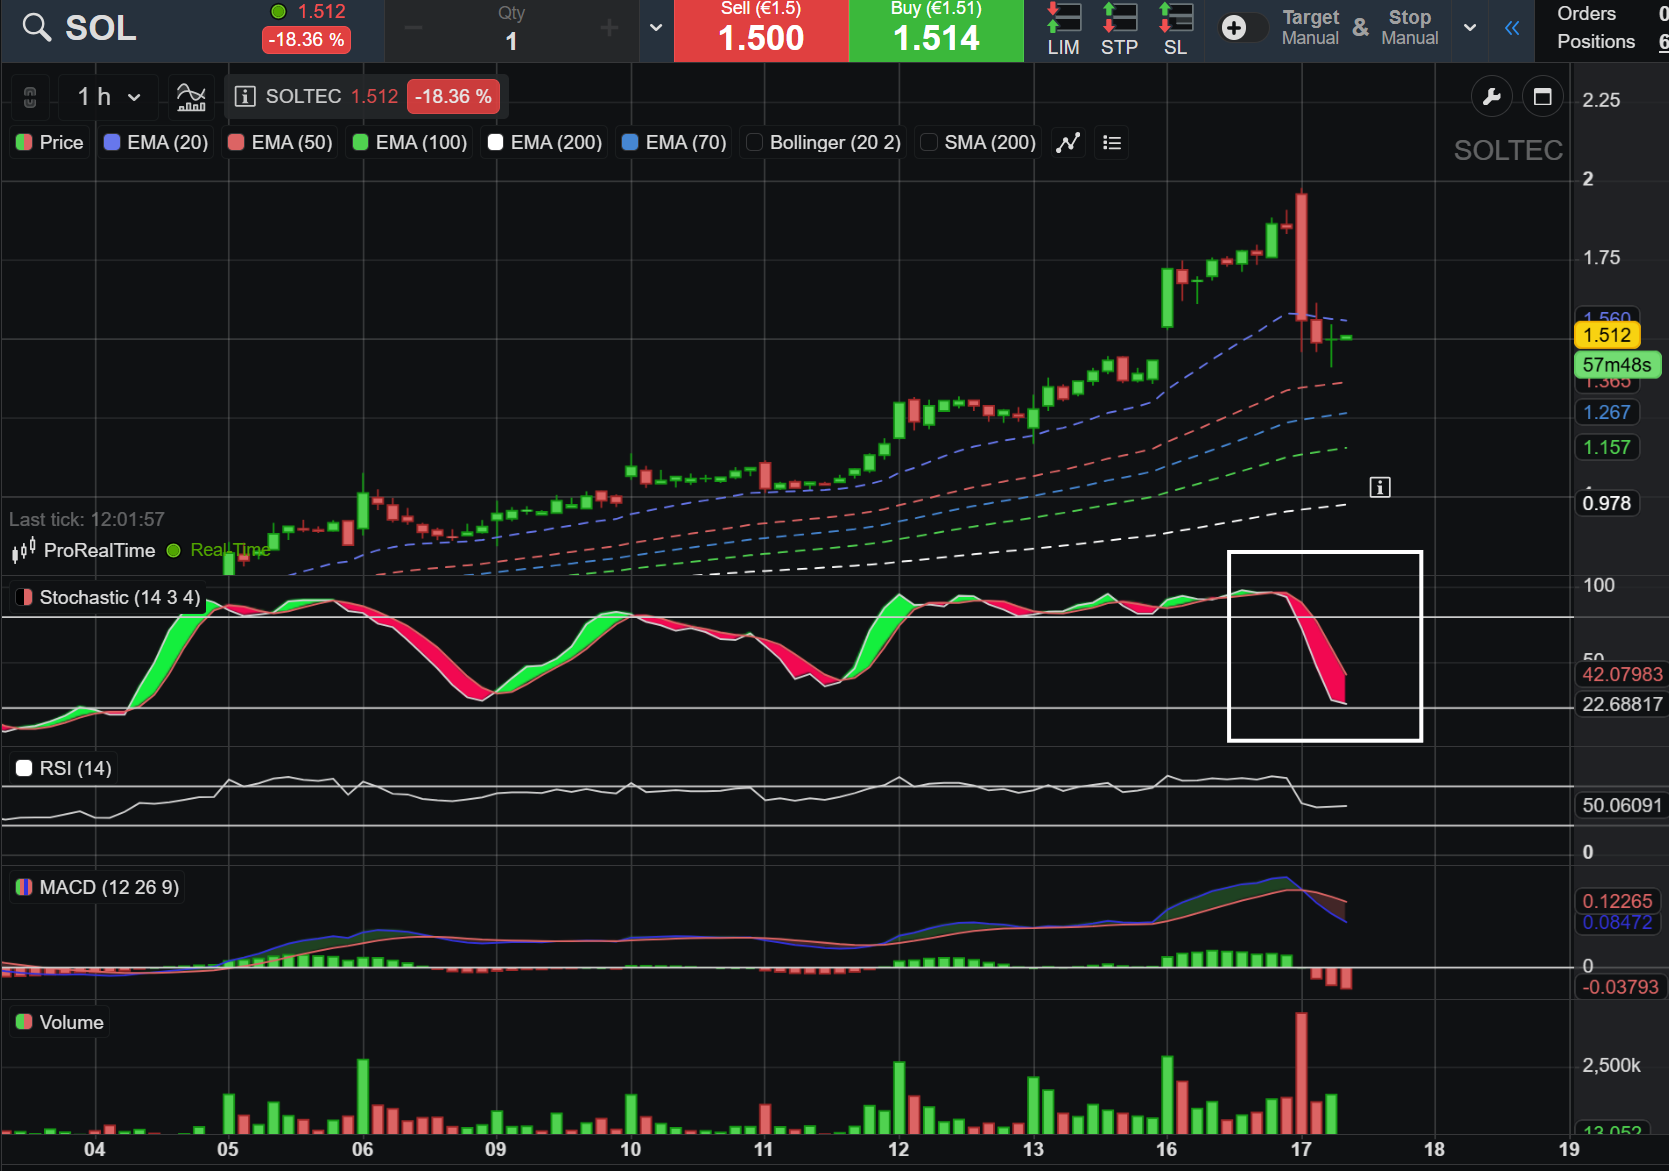Open the indicator list icon

tap(1111, 143)
